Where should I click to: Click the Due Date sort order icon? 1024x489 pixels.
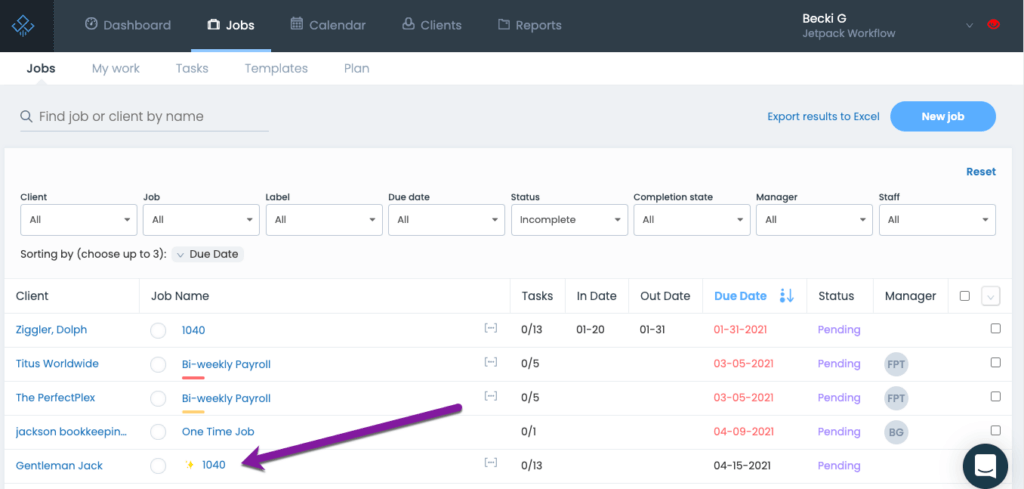point(786,296)
